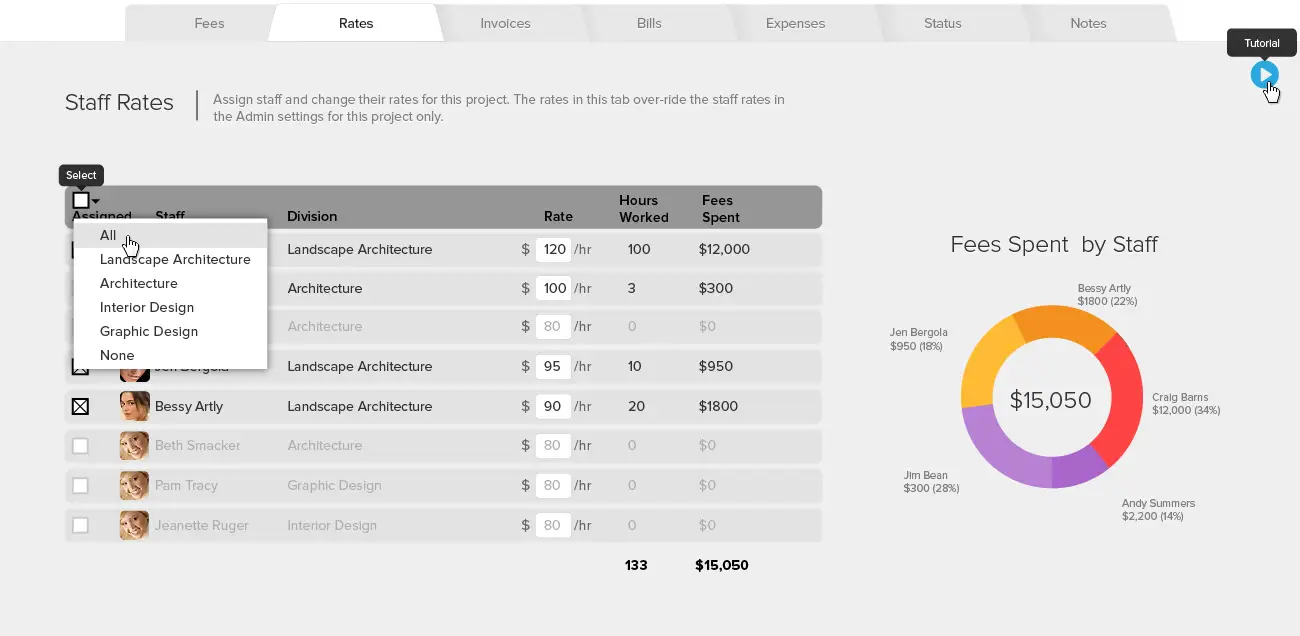Edit Bessy Artly's hourly rate field
The height and width of the screenshot is (636, 1300).
point(553,406)
